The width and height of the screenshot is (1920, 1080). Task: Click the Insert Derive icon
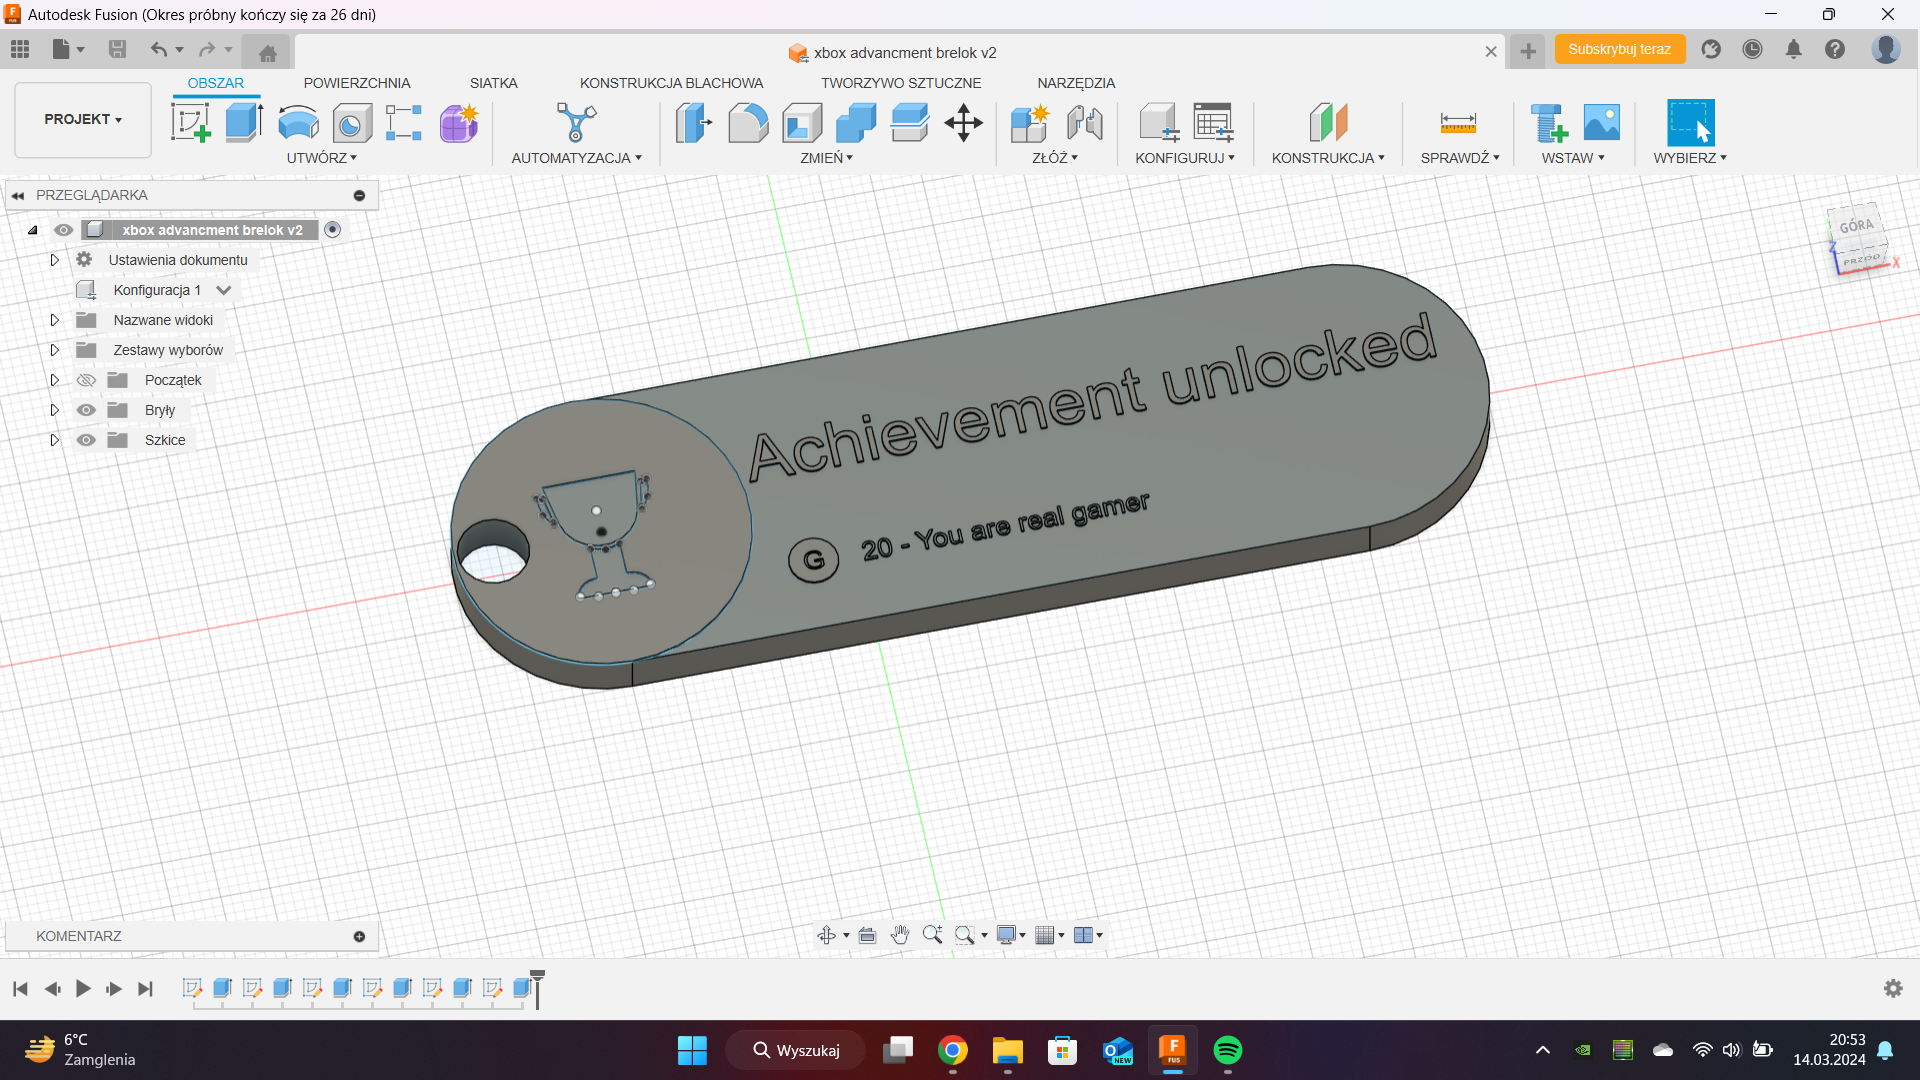coord(1549,123)
